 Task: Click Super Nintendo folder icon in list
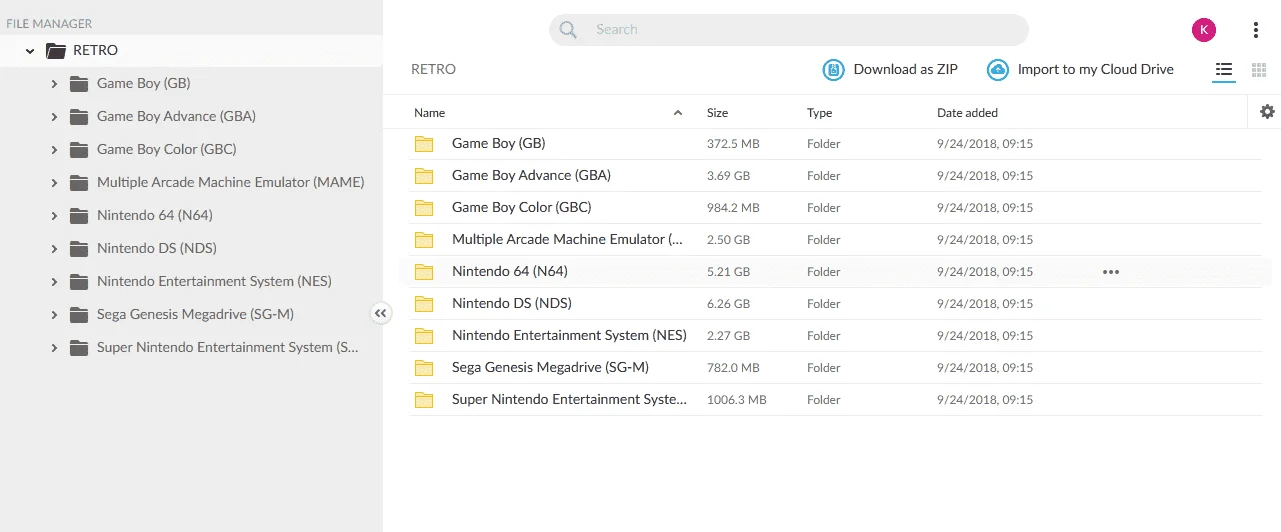(424, 400)
